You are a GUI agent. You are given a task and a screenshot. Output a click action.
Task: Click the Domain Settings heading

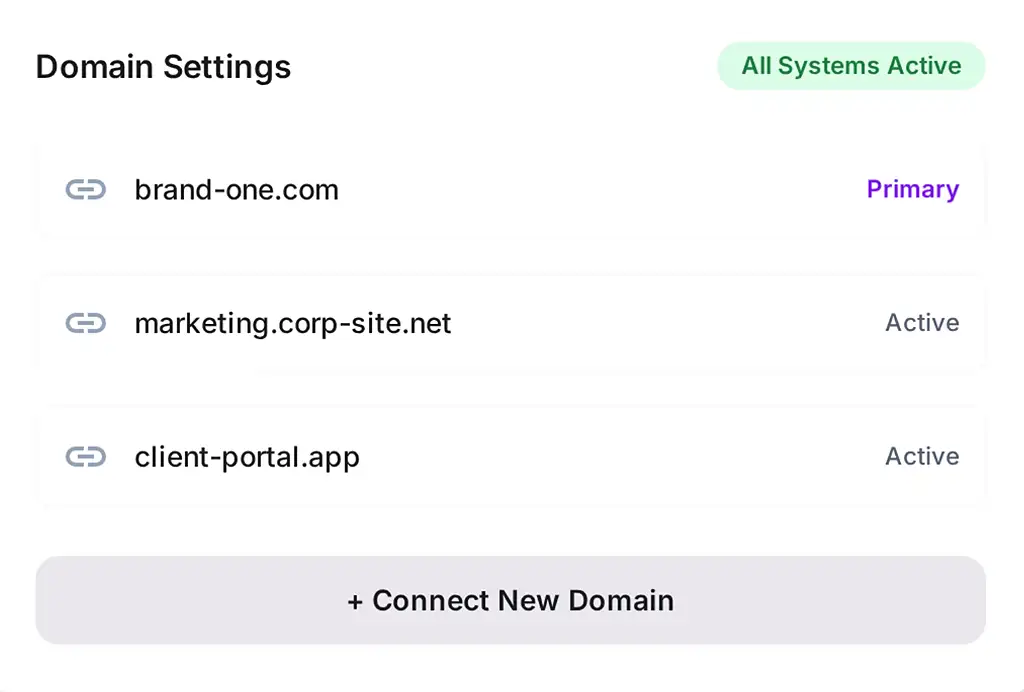point(163,67)
